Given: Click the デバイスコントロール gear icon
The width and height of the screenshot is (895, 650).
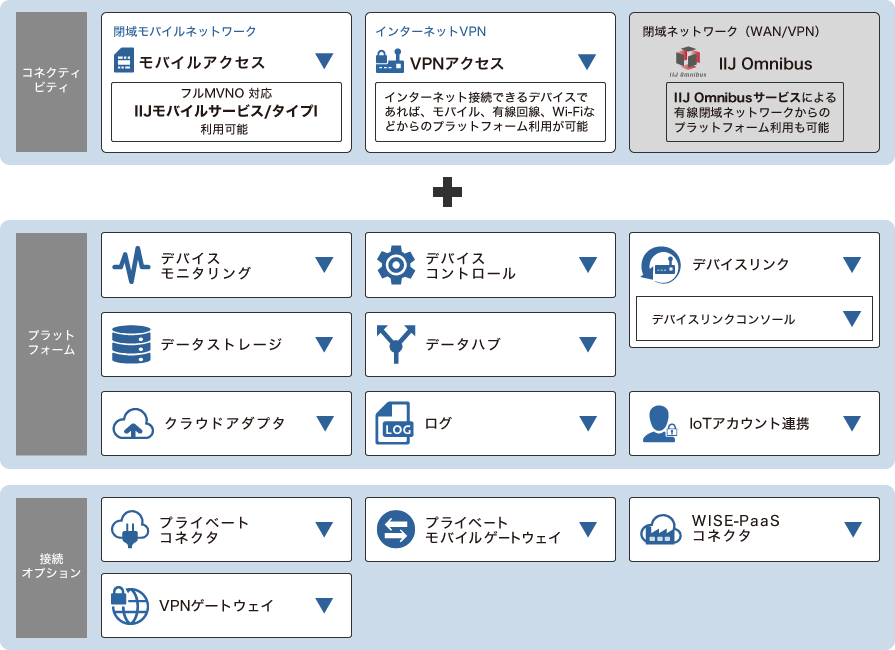Looking at the screenshot, I should click(x=396, y=265).
